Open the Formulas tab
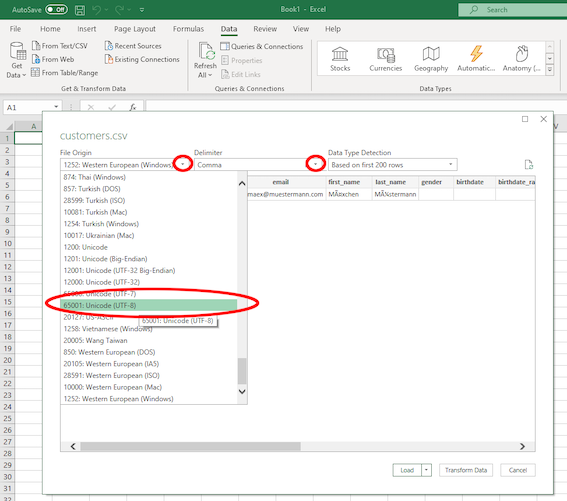Screen dimensions: 567x501 188,29
